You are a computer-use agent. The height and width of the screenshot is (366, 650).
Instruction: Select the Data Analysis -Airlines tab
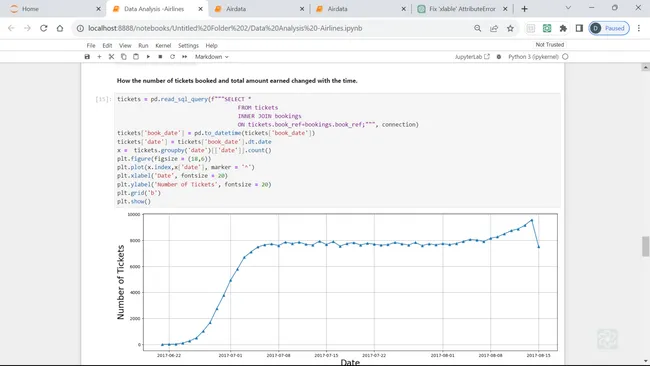pos(158,9)
